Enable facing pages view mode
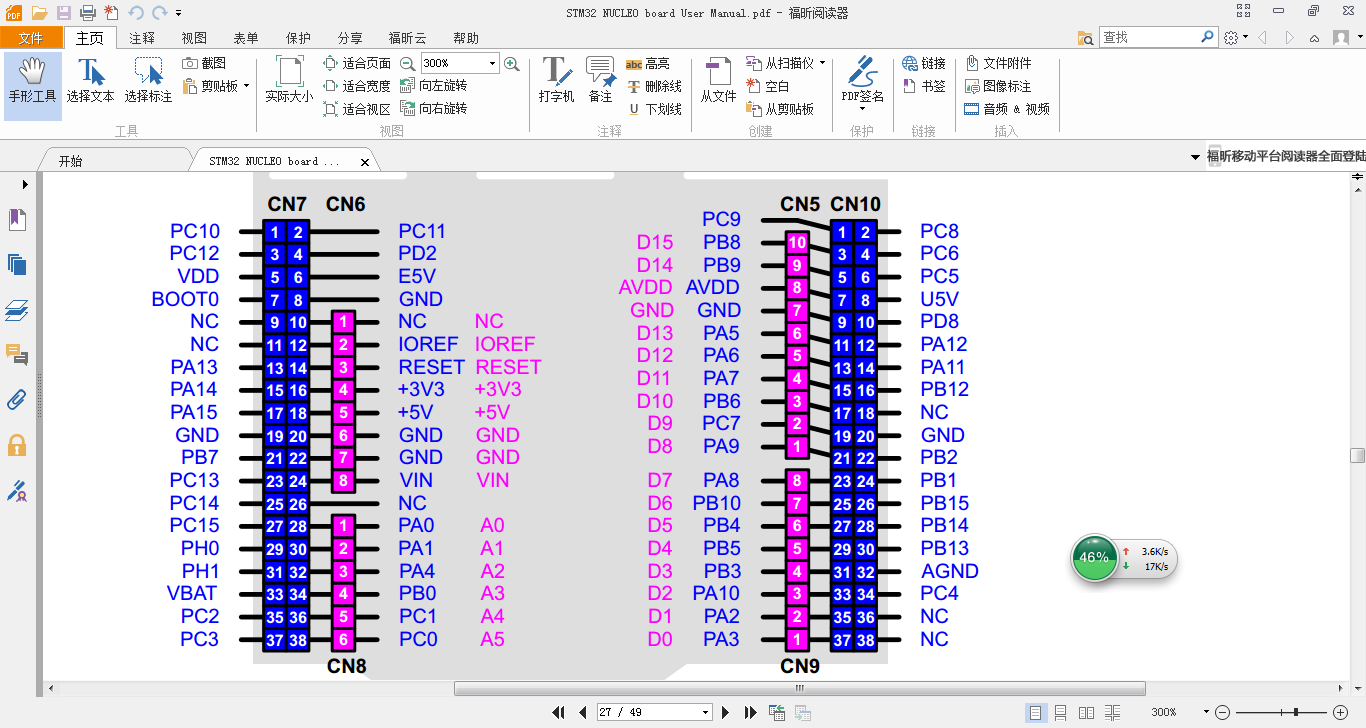Image resolution: width=1366 pixels, height=728 pixels. point(1086,712)
